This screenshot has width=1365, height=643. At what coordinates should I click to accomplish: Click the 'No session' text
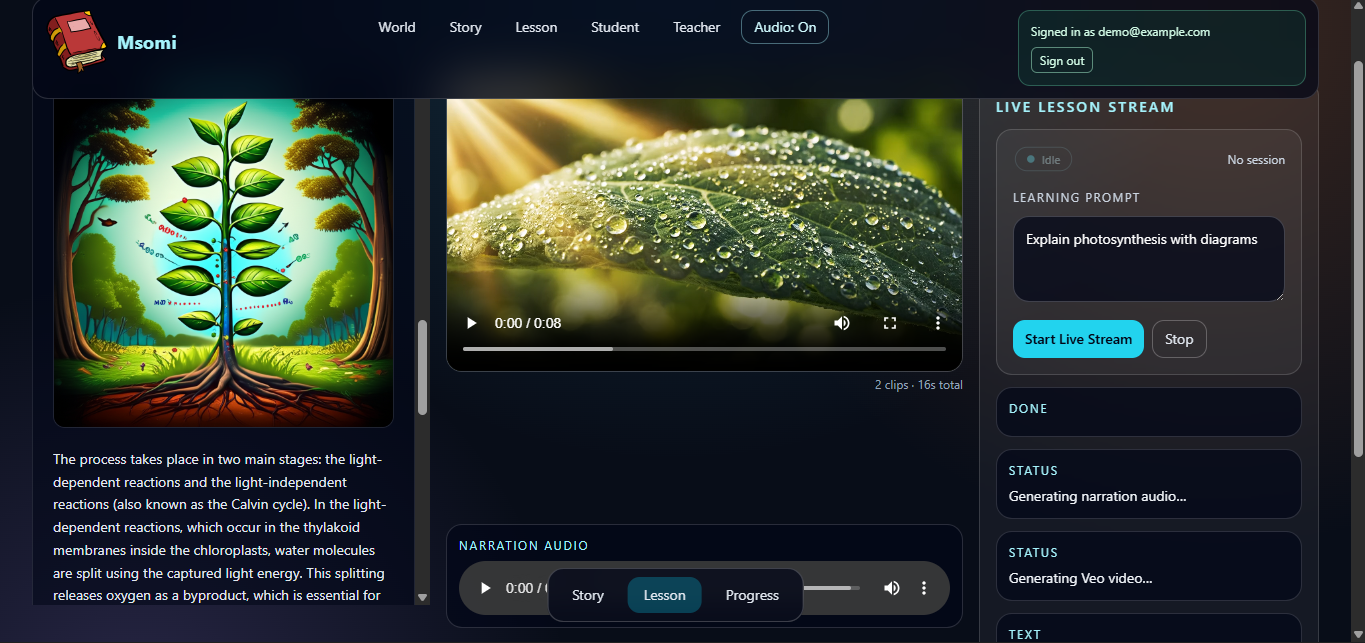click(x=1256, y=160)
